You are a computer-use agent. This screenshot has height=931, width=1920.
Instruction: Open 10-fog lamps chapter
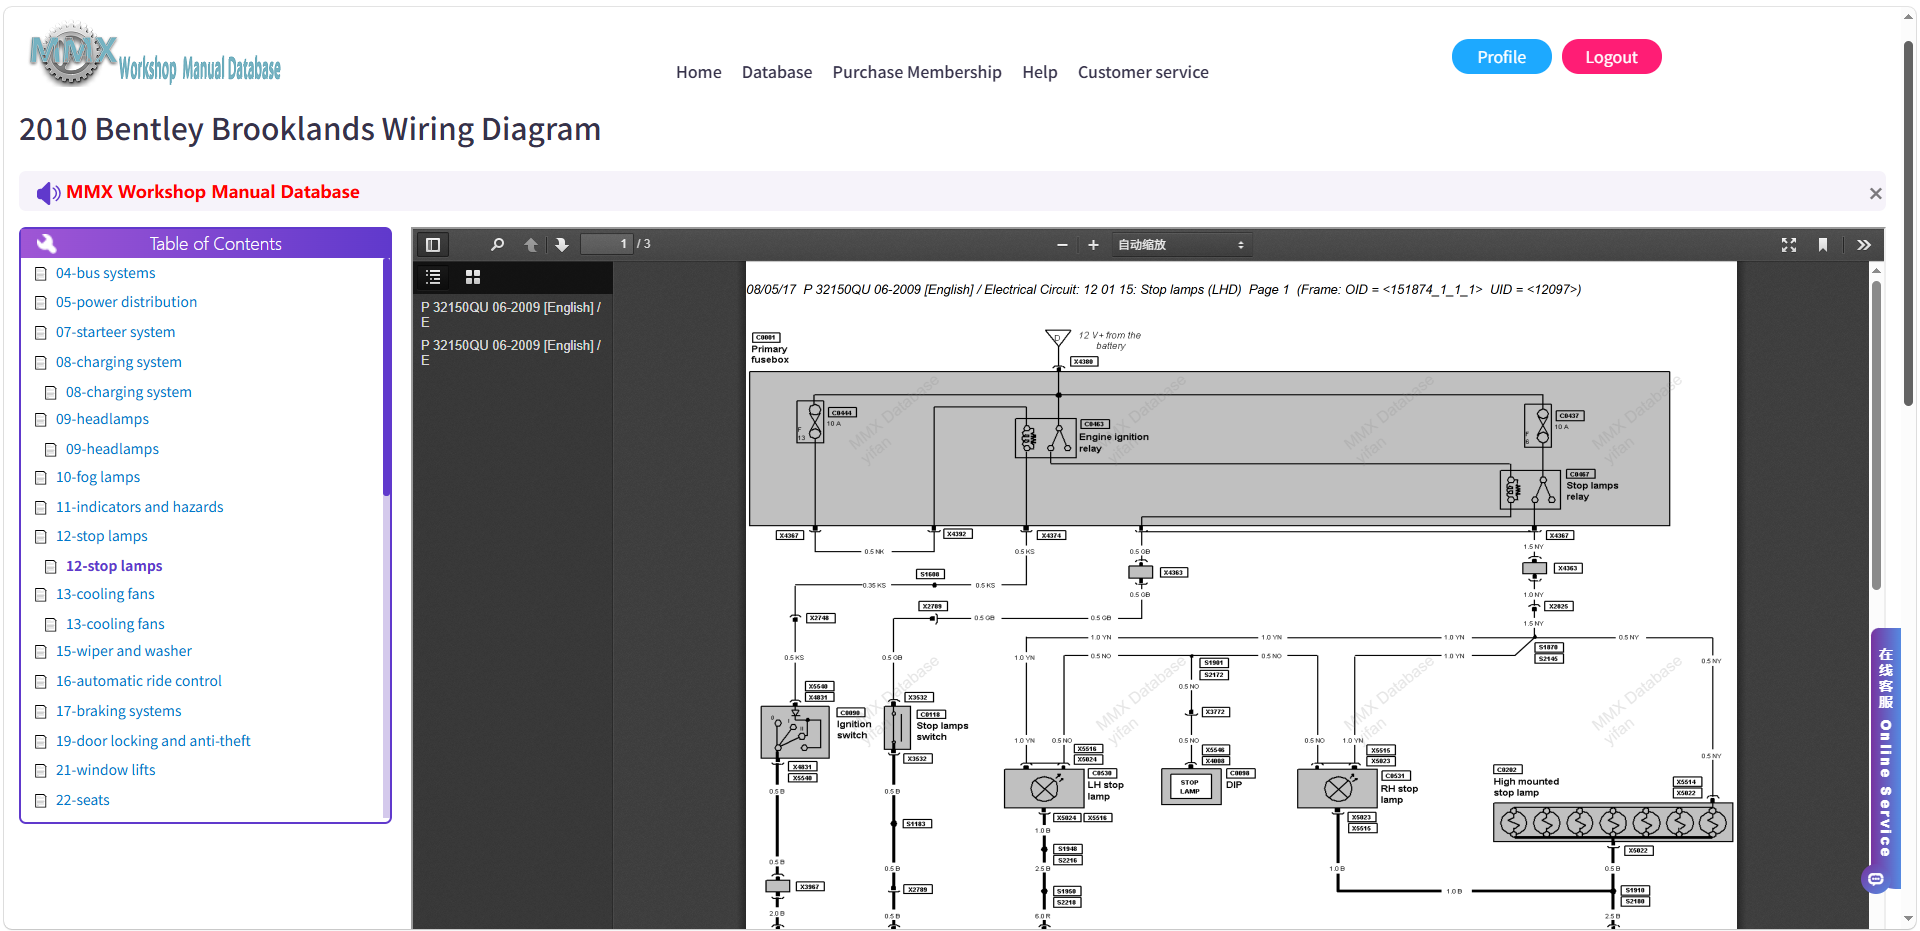(x=98, y=477)
